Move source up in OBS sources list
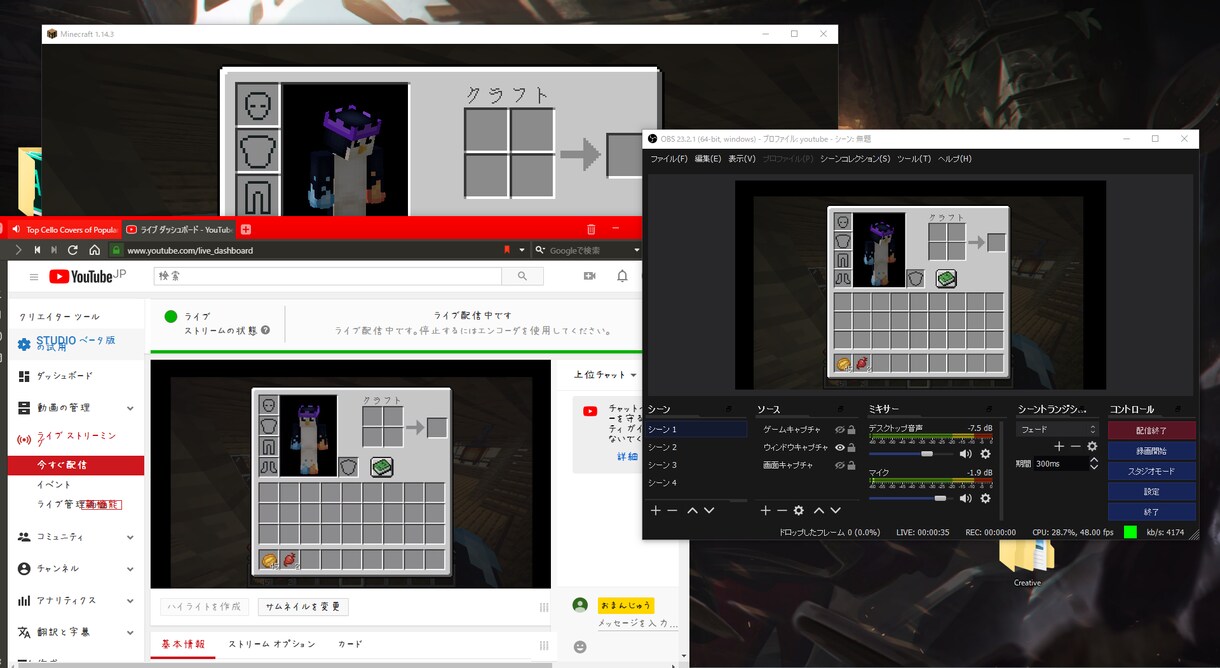Image resolution: width=1220 pixels, height=668 pixels. 819,510
